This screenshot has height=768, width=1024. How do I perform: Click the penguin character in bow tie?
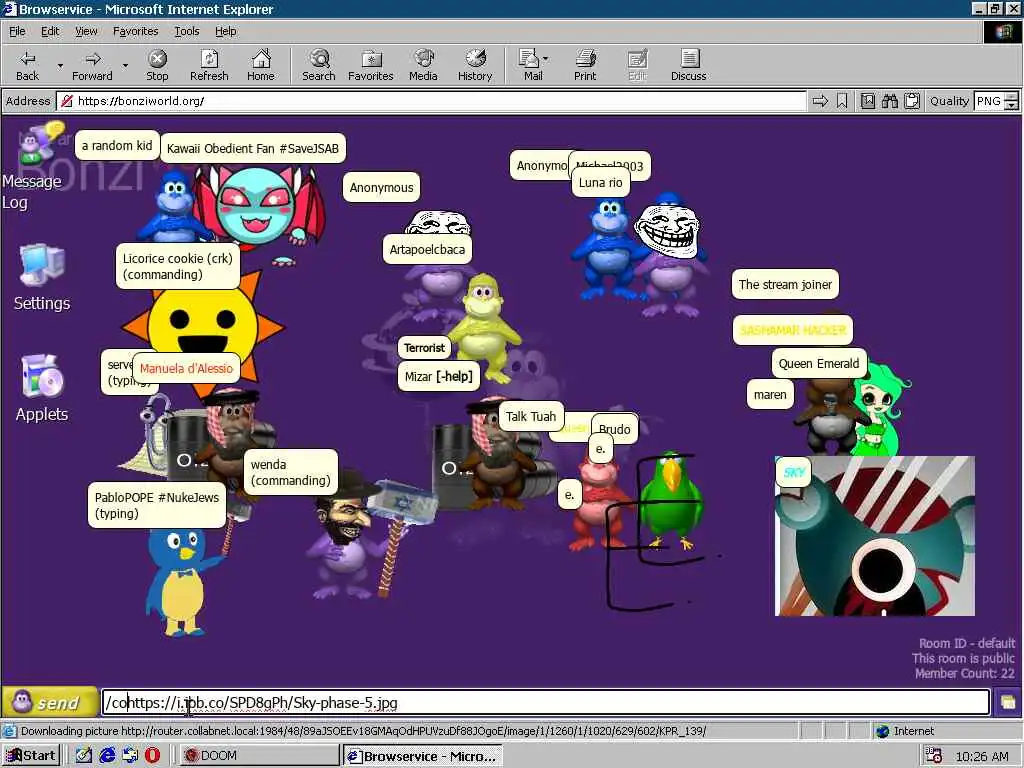[180, 578]
